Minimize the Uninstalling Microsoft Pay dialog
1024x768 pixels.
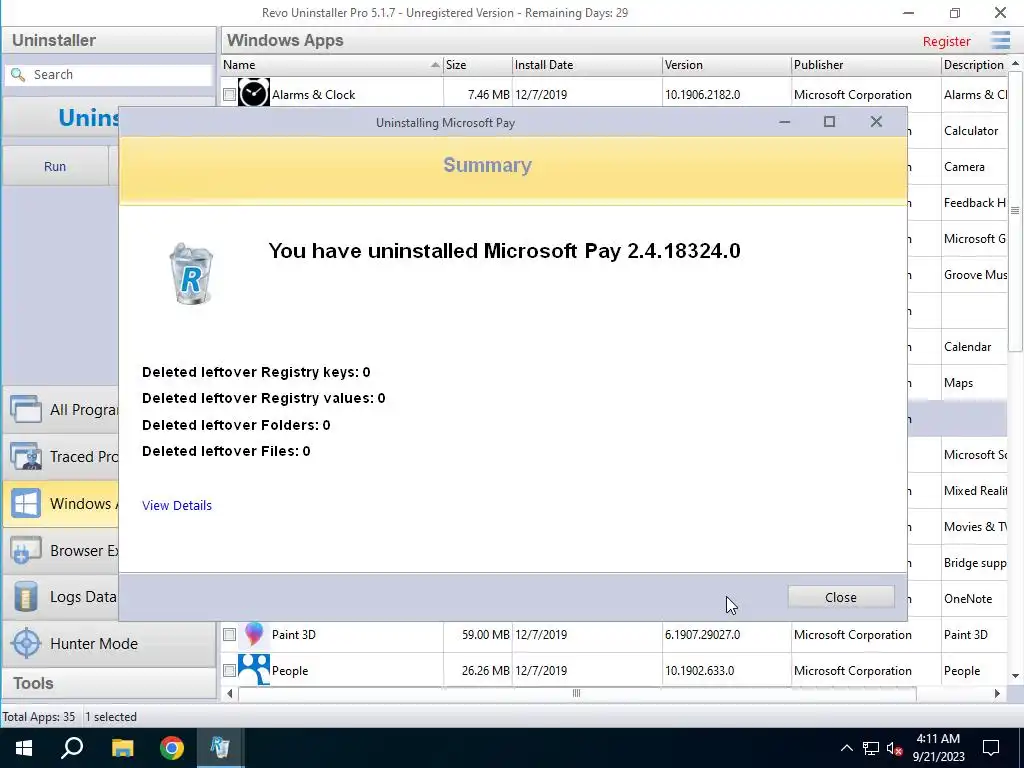(784, 121)
